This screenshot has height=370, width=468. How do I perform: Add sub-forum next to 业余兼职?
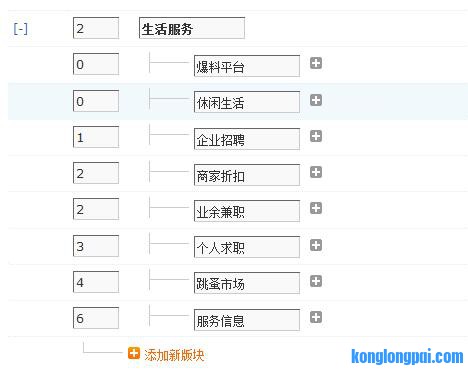click(x=316, y=208)
